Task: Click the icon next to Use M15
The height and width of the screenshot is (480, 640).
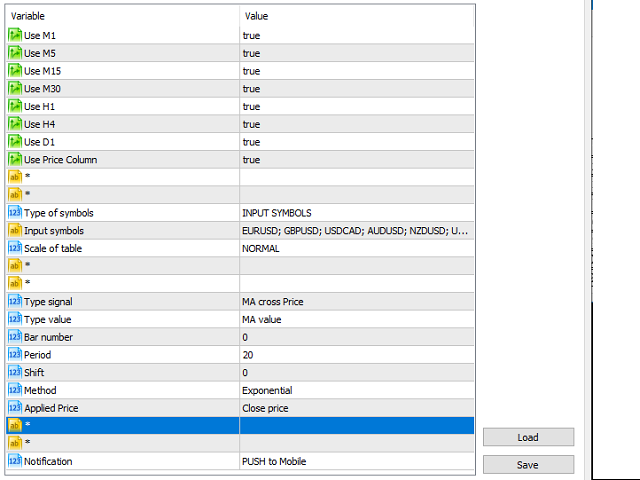Action: click(x=15, y=71)
